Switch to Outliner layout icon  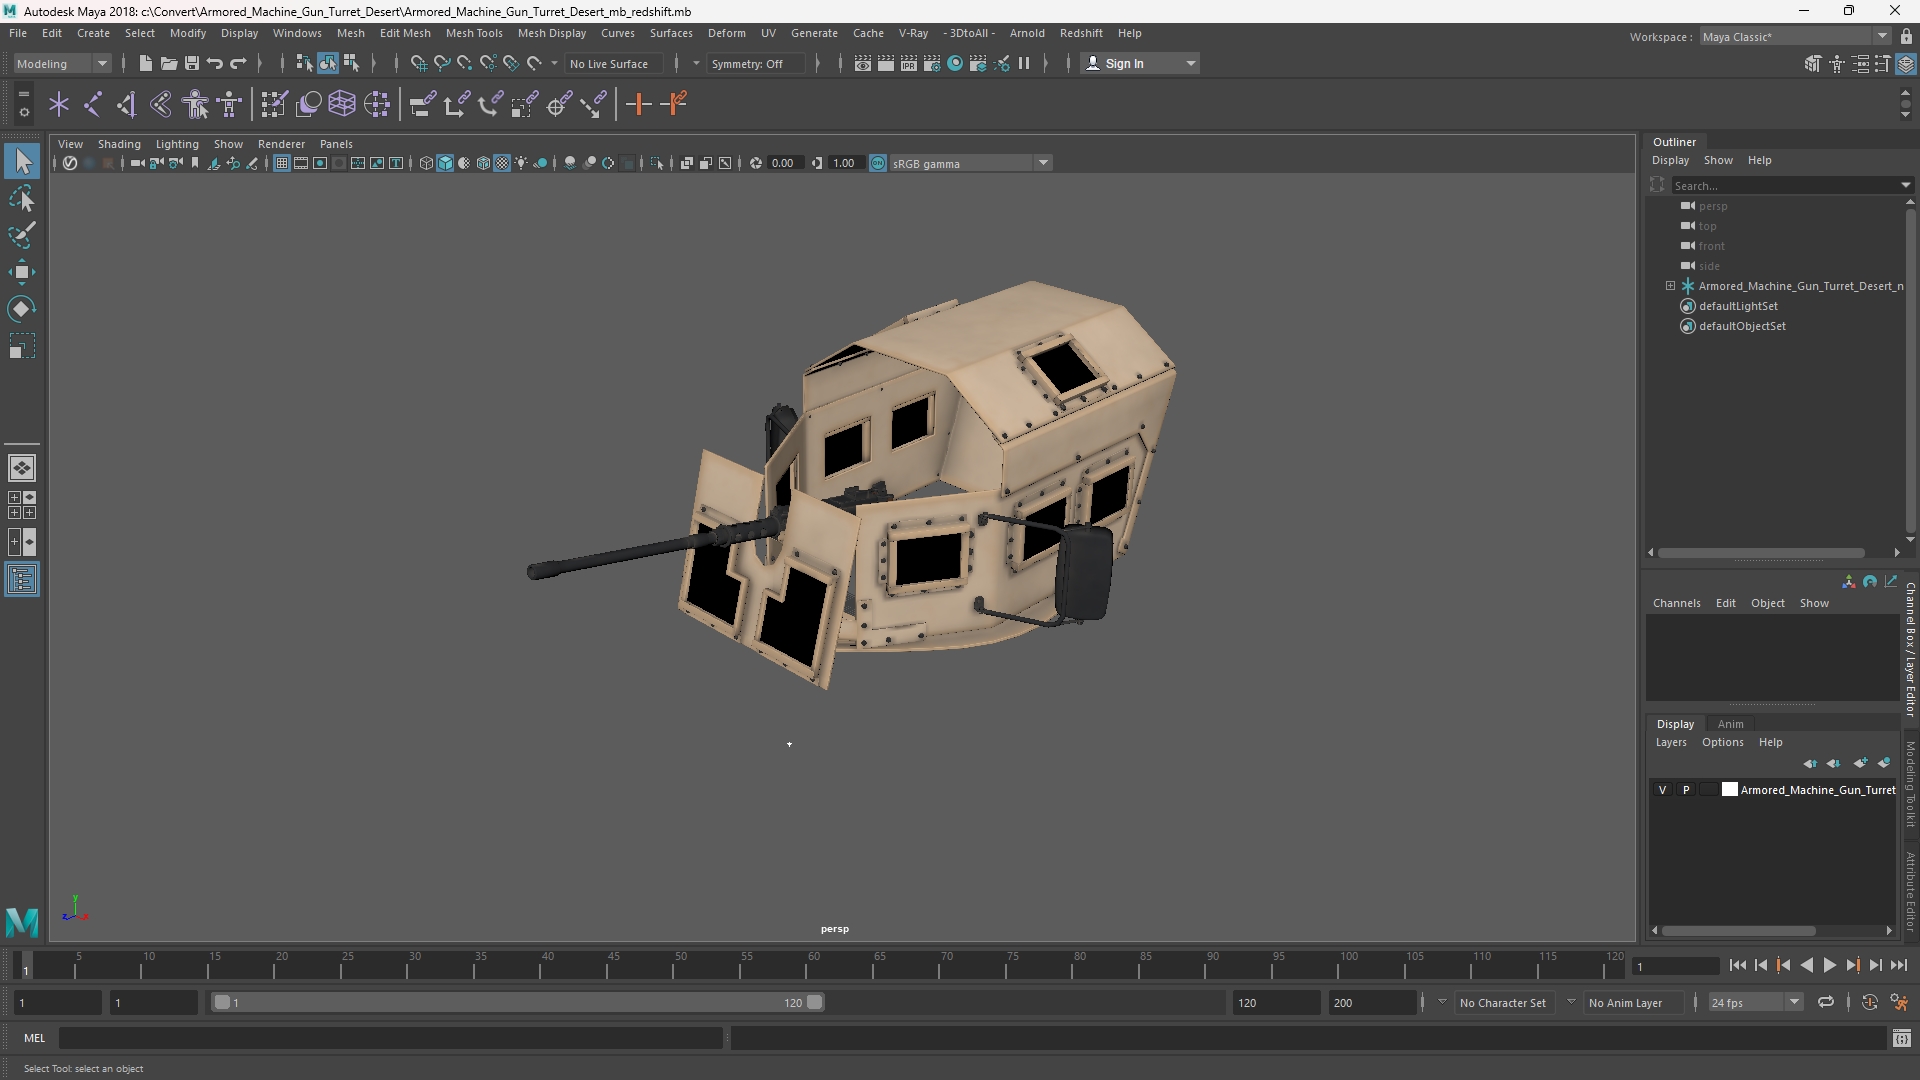coord(22,580)
